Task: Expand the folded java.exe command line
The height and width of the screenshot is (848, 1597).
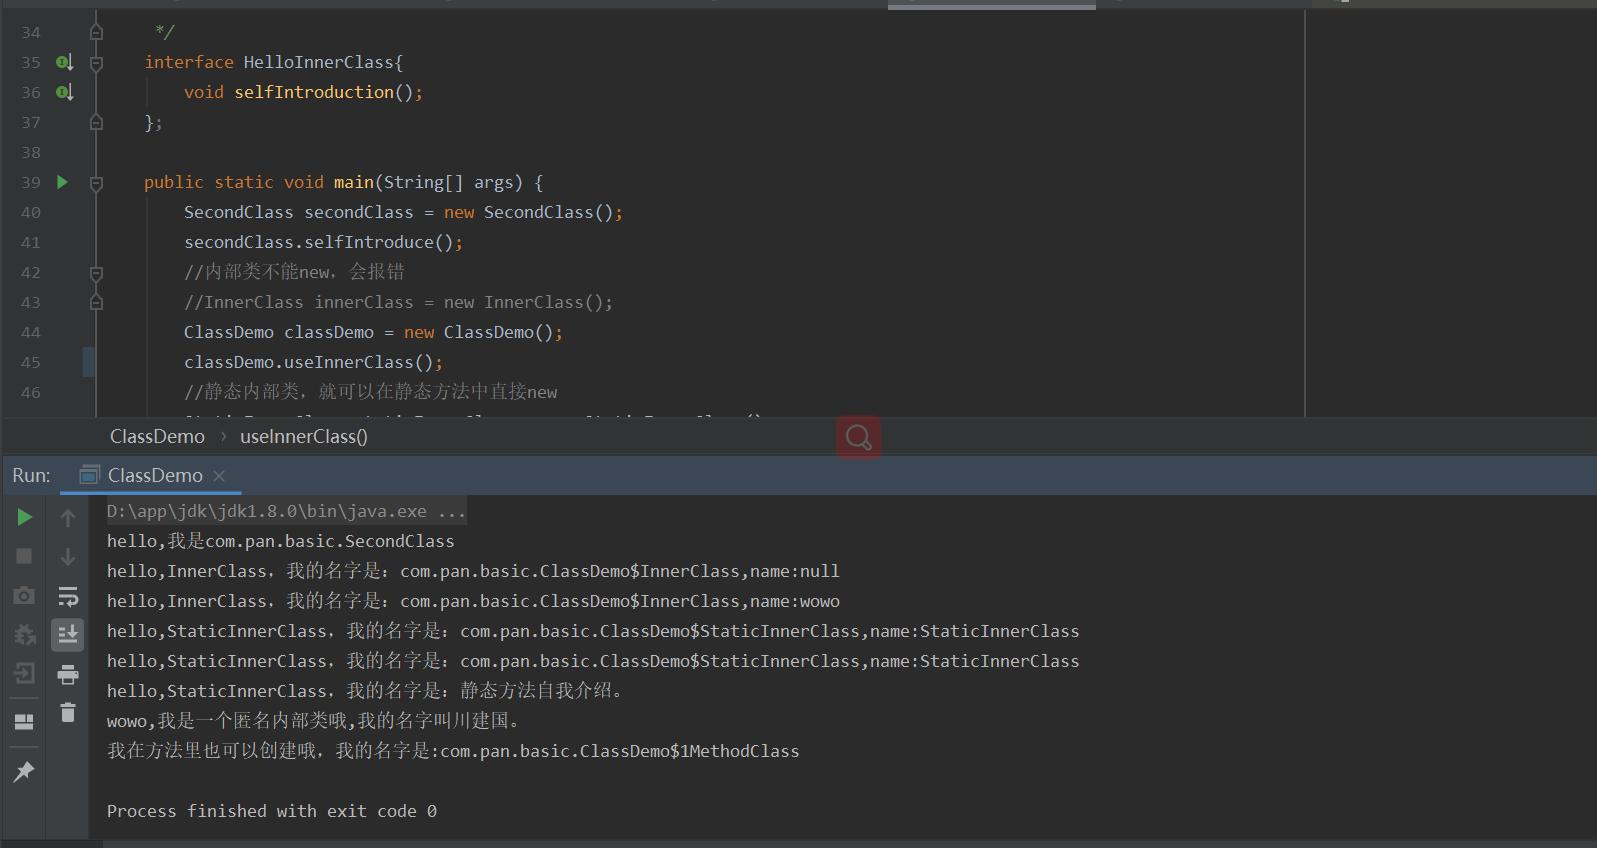Action: coord(286,512)
